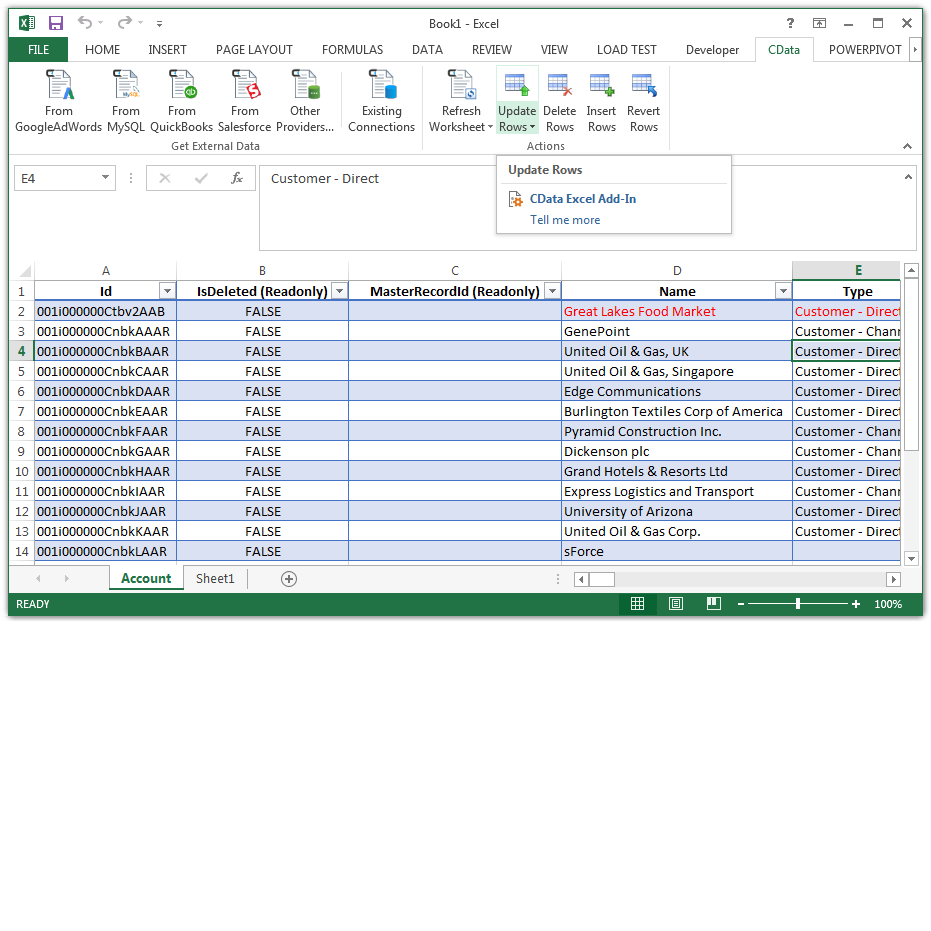The height and width of the screenshot is (931, 931).
Task: Switch to the Sheet1 worksheet tab
Action: pyautogui.click(x=215, y=578)
